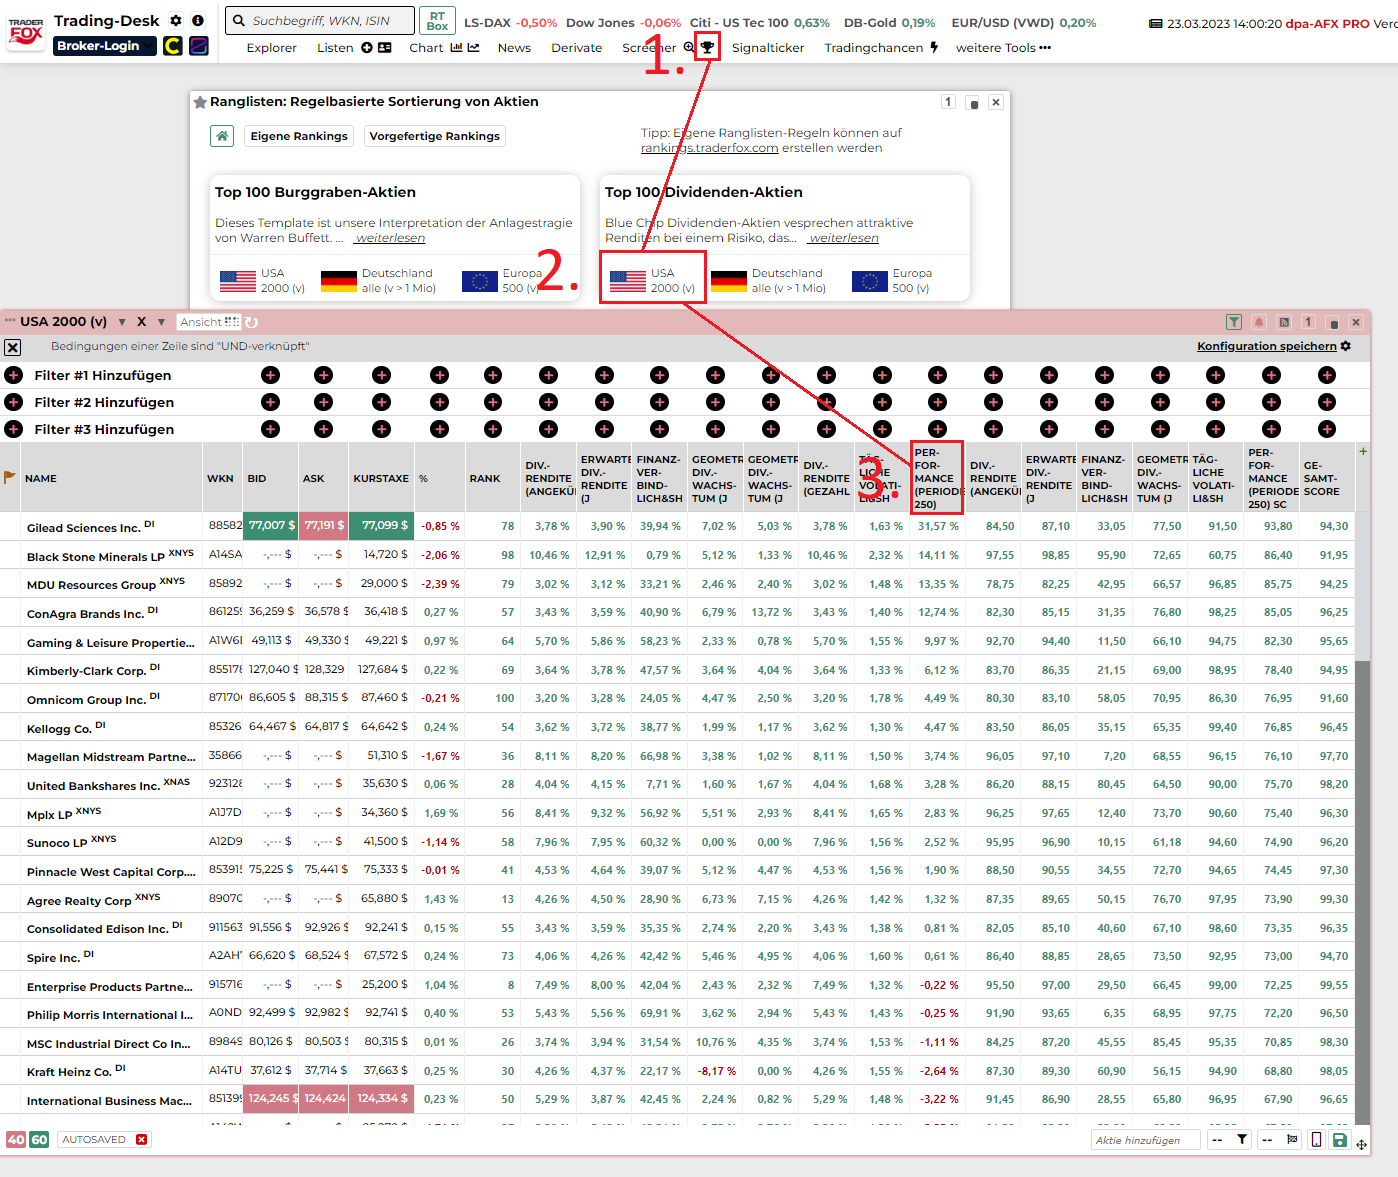Click the gear next to Konfiguration speichern
The image size is (1398, 1177).
tap(1346, 346)
